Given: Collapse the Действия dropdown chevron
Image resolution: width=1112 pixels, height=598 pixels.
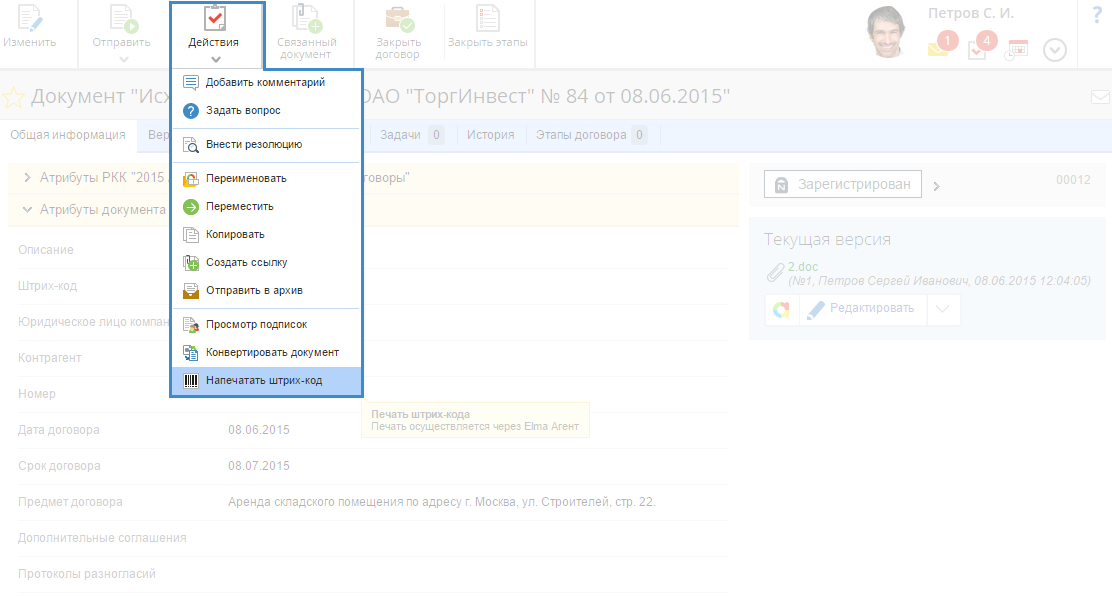Looking at the screenshot, I should tap(216, 60).
